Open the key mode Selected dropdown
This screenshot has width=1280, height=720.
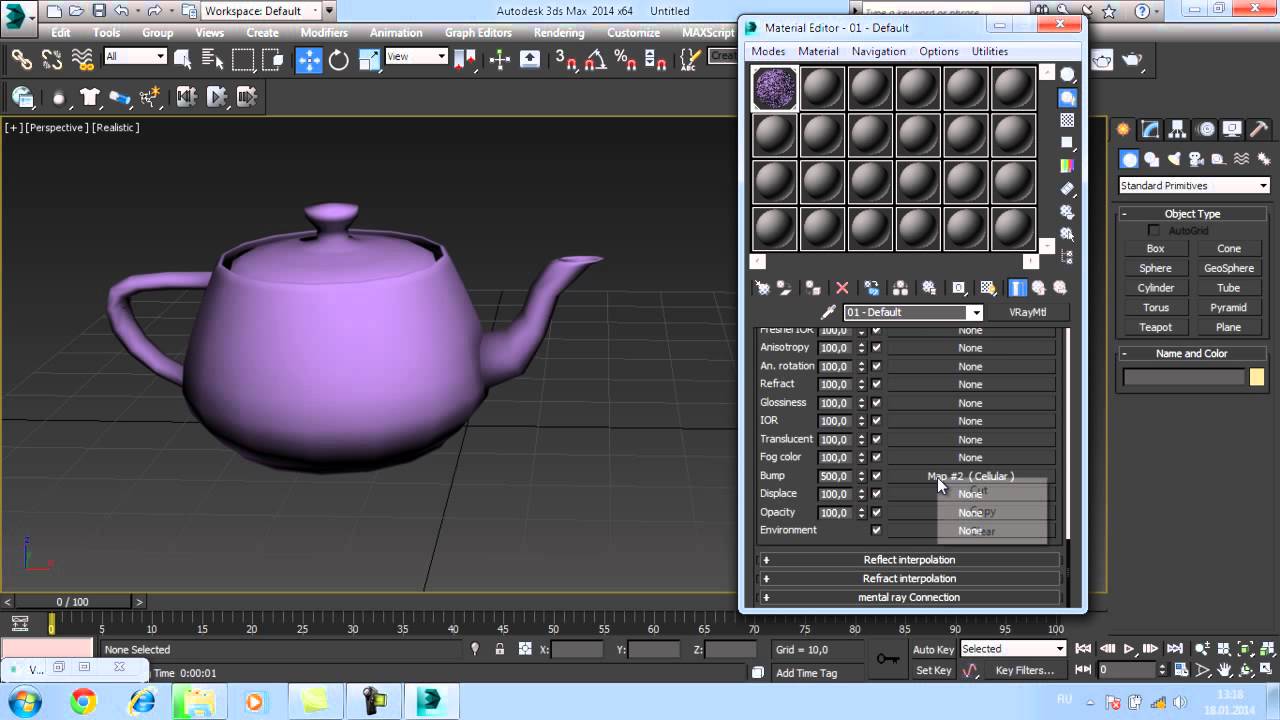tap(1013, 649)
